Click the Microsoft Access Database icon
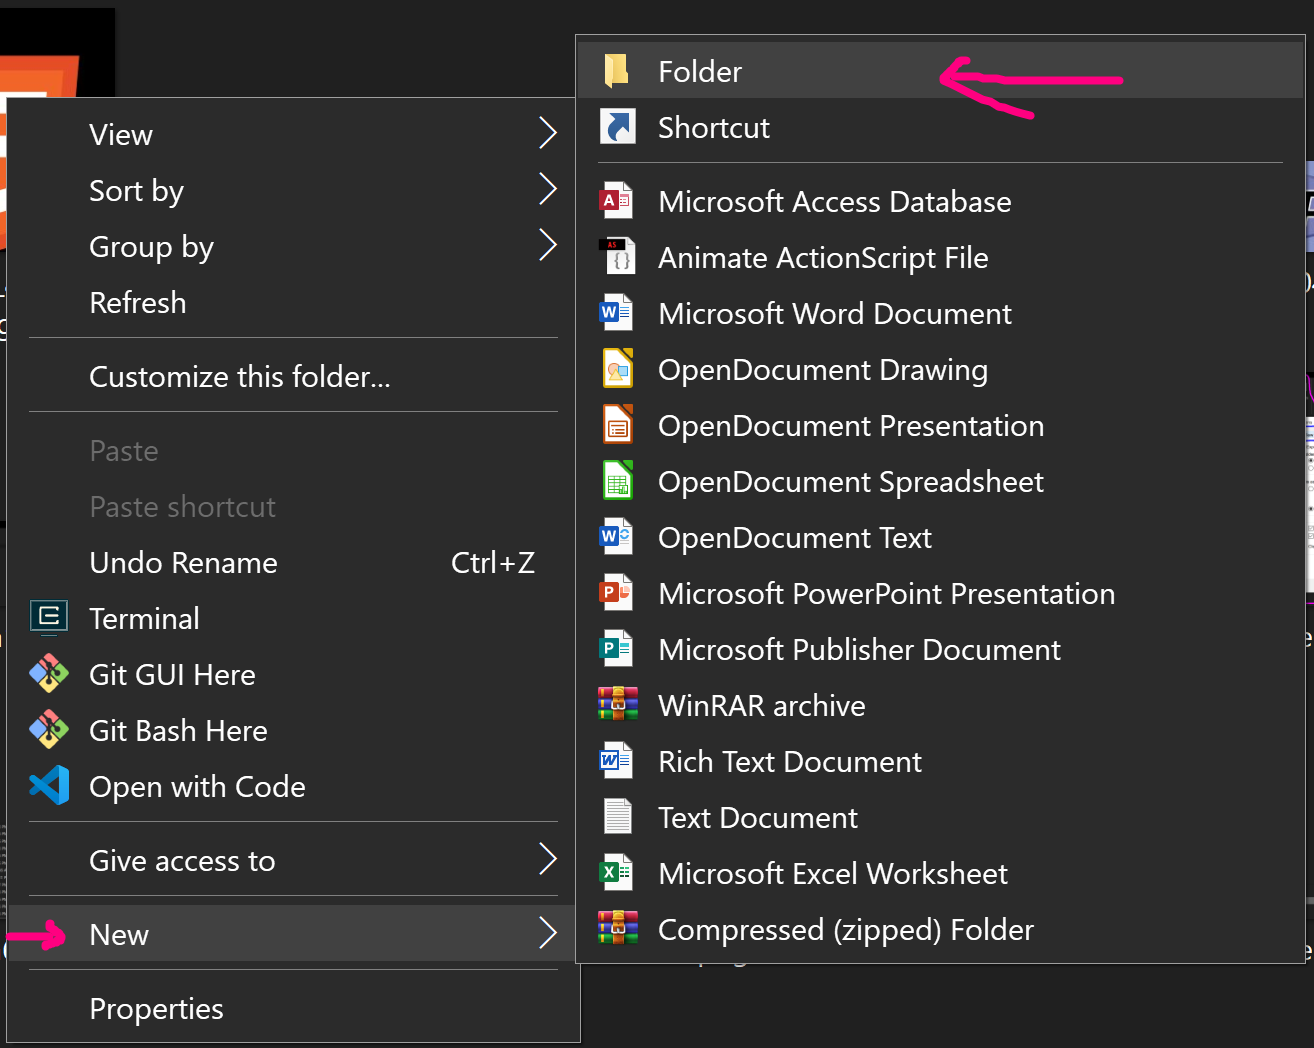1314x1048 pixels. click(x=617, y=201)
